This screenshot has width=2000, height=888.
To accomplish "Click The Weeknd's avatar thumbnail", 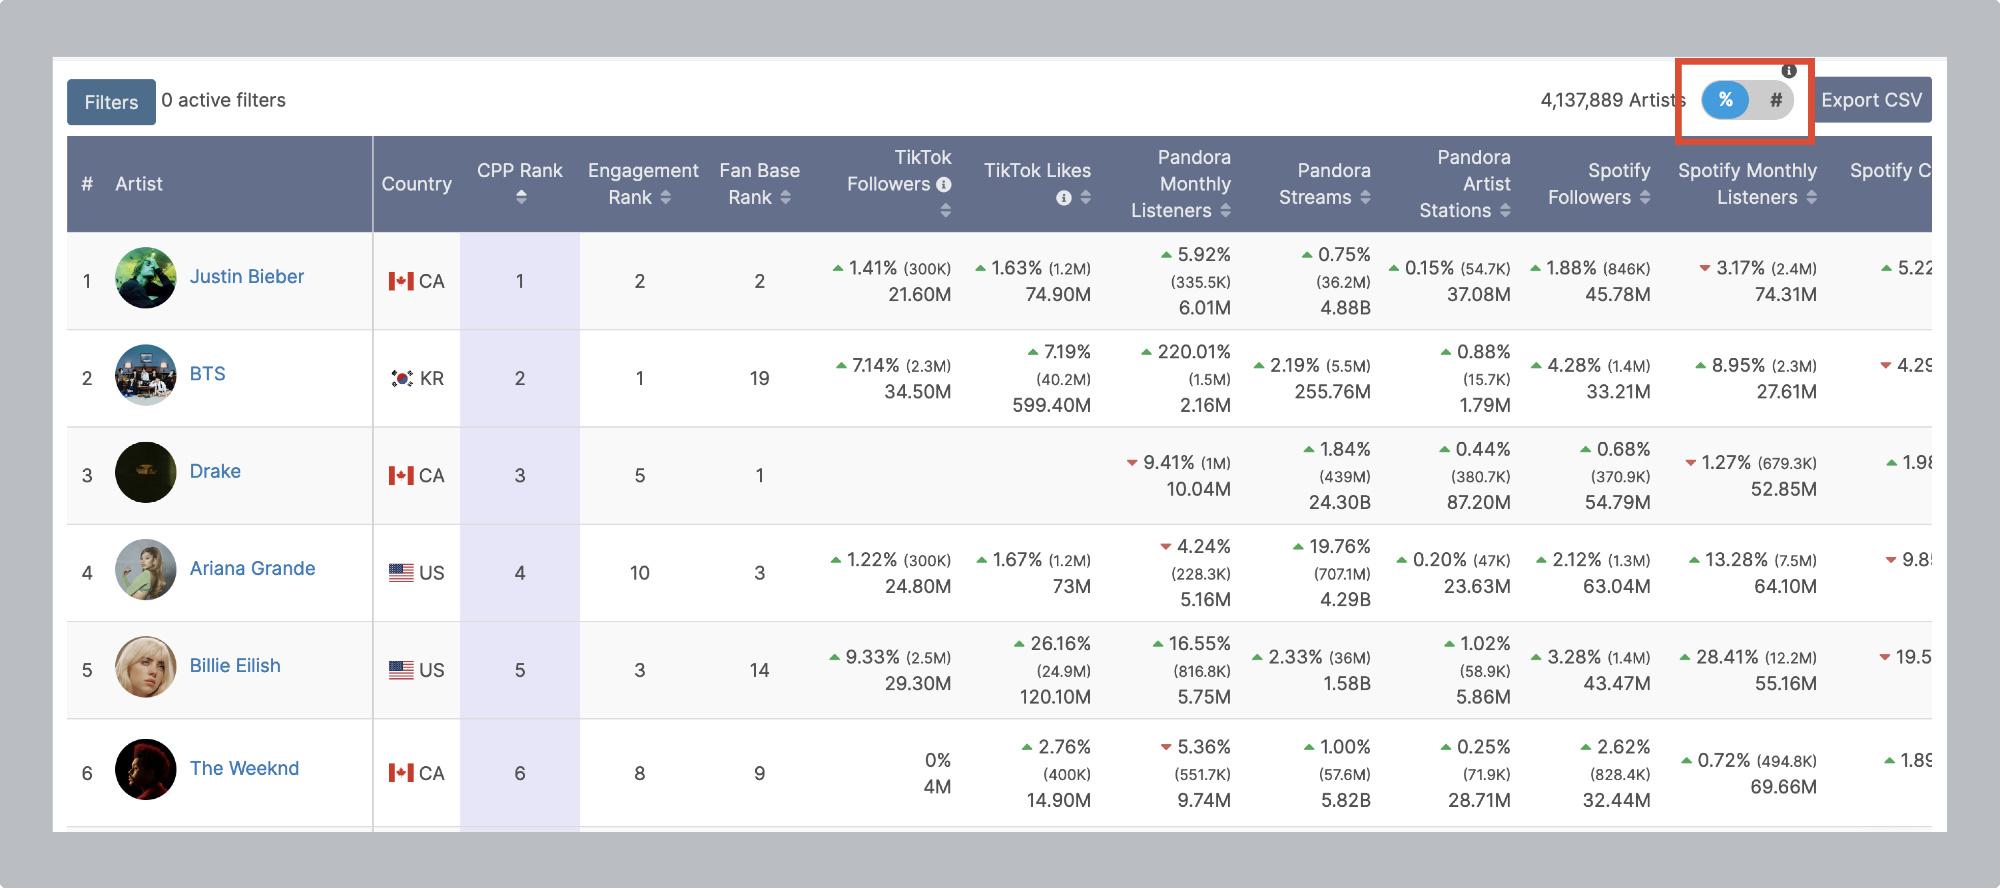I will click(146, 769).
